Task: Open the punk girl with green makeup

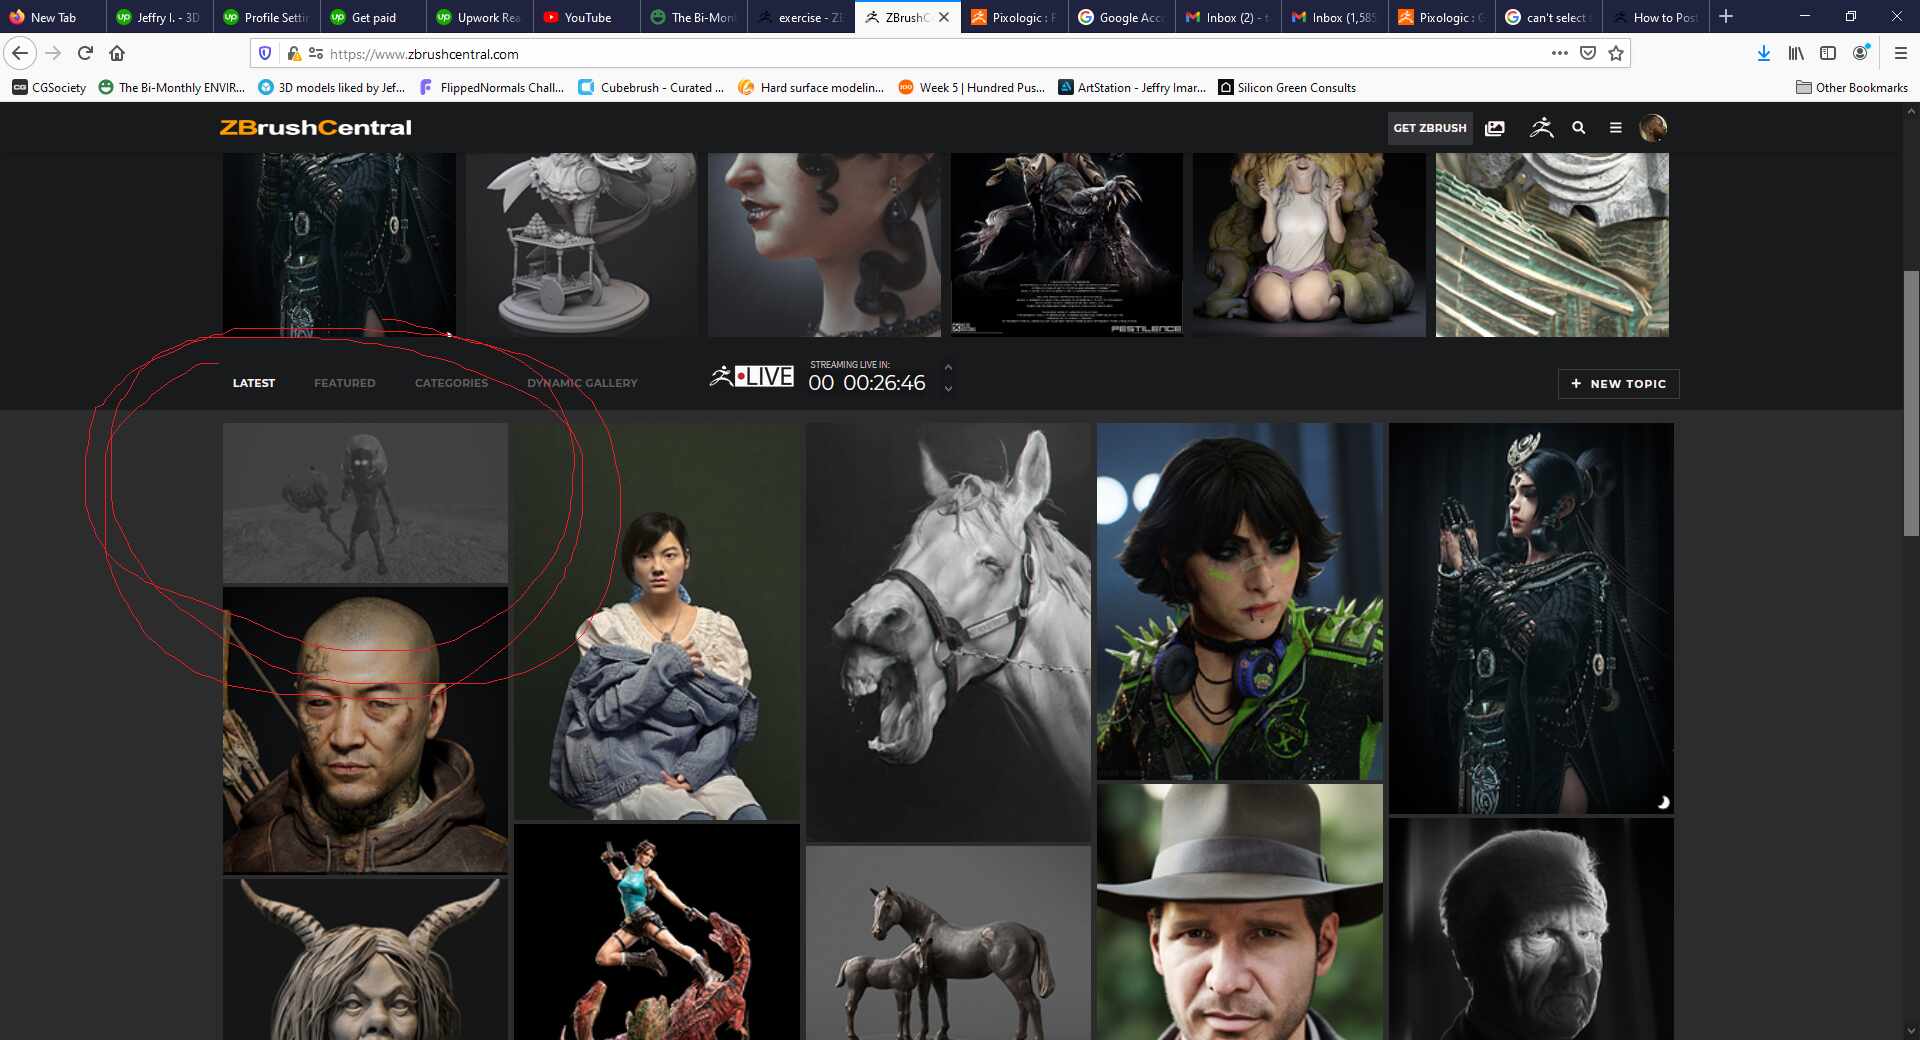Action: pyautogui.click(x=1240, y=601)
